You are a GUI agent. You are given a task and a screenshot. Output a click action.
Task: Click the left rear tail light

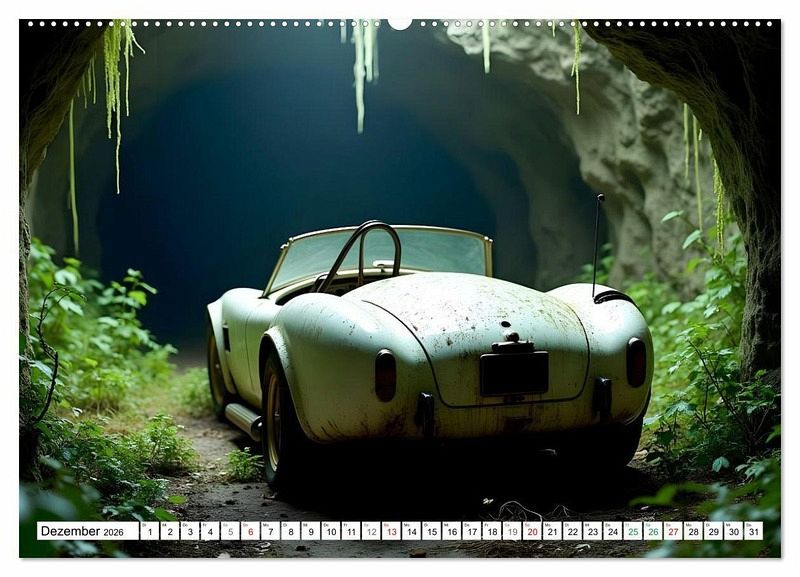pos(385,376)
